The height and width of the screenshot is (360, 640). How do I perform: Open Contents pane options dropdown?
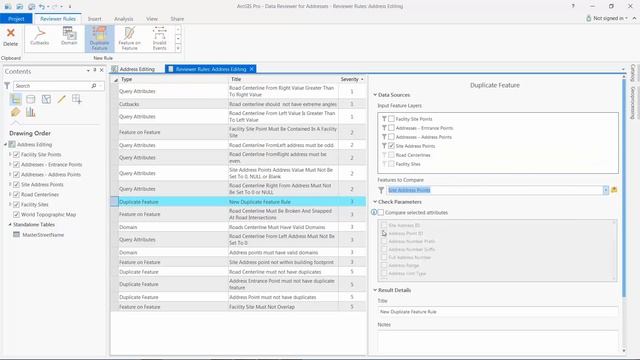(88, 71)
